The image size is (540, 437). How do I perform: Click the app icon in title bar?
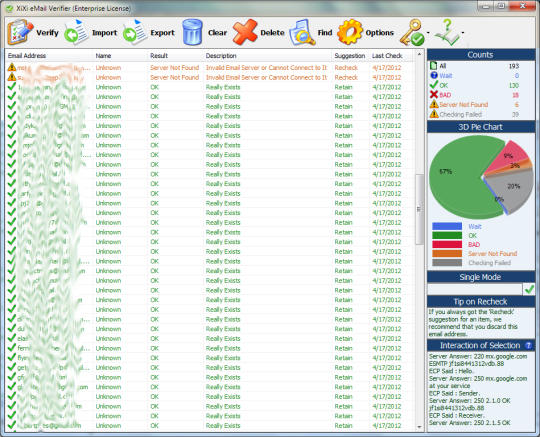(10, 8)
